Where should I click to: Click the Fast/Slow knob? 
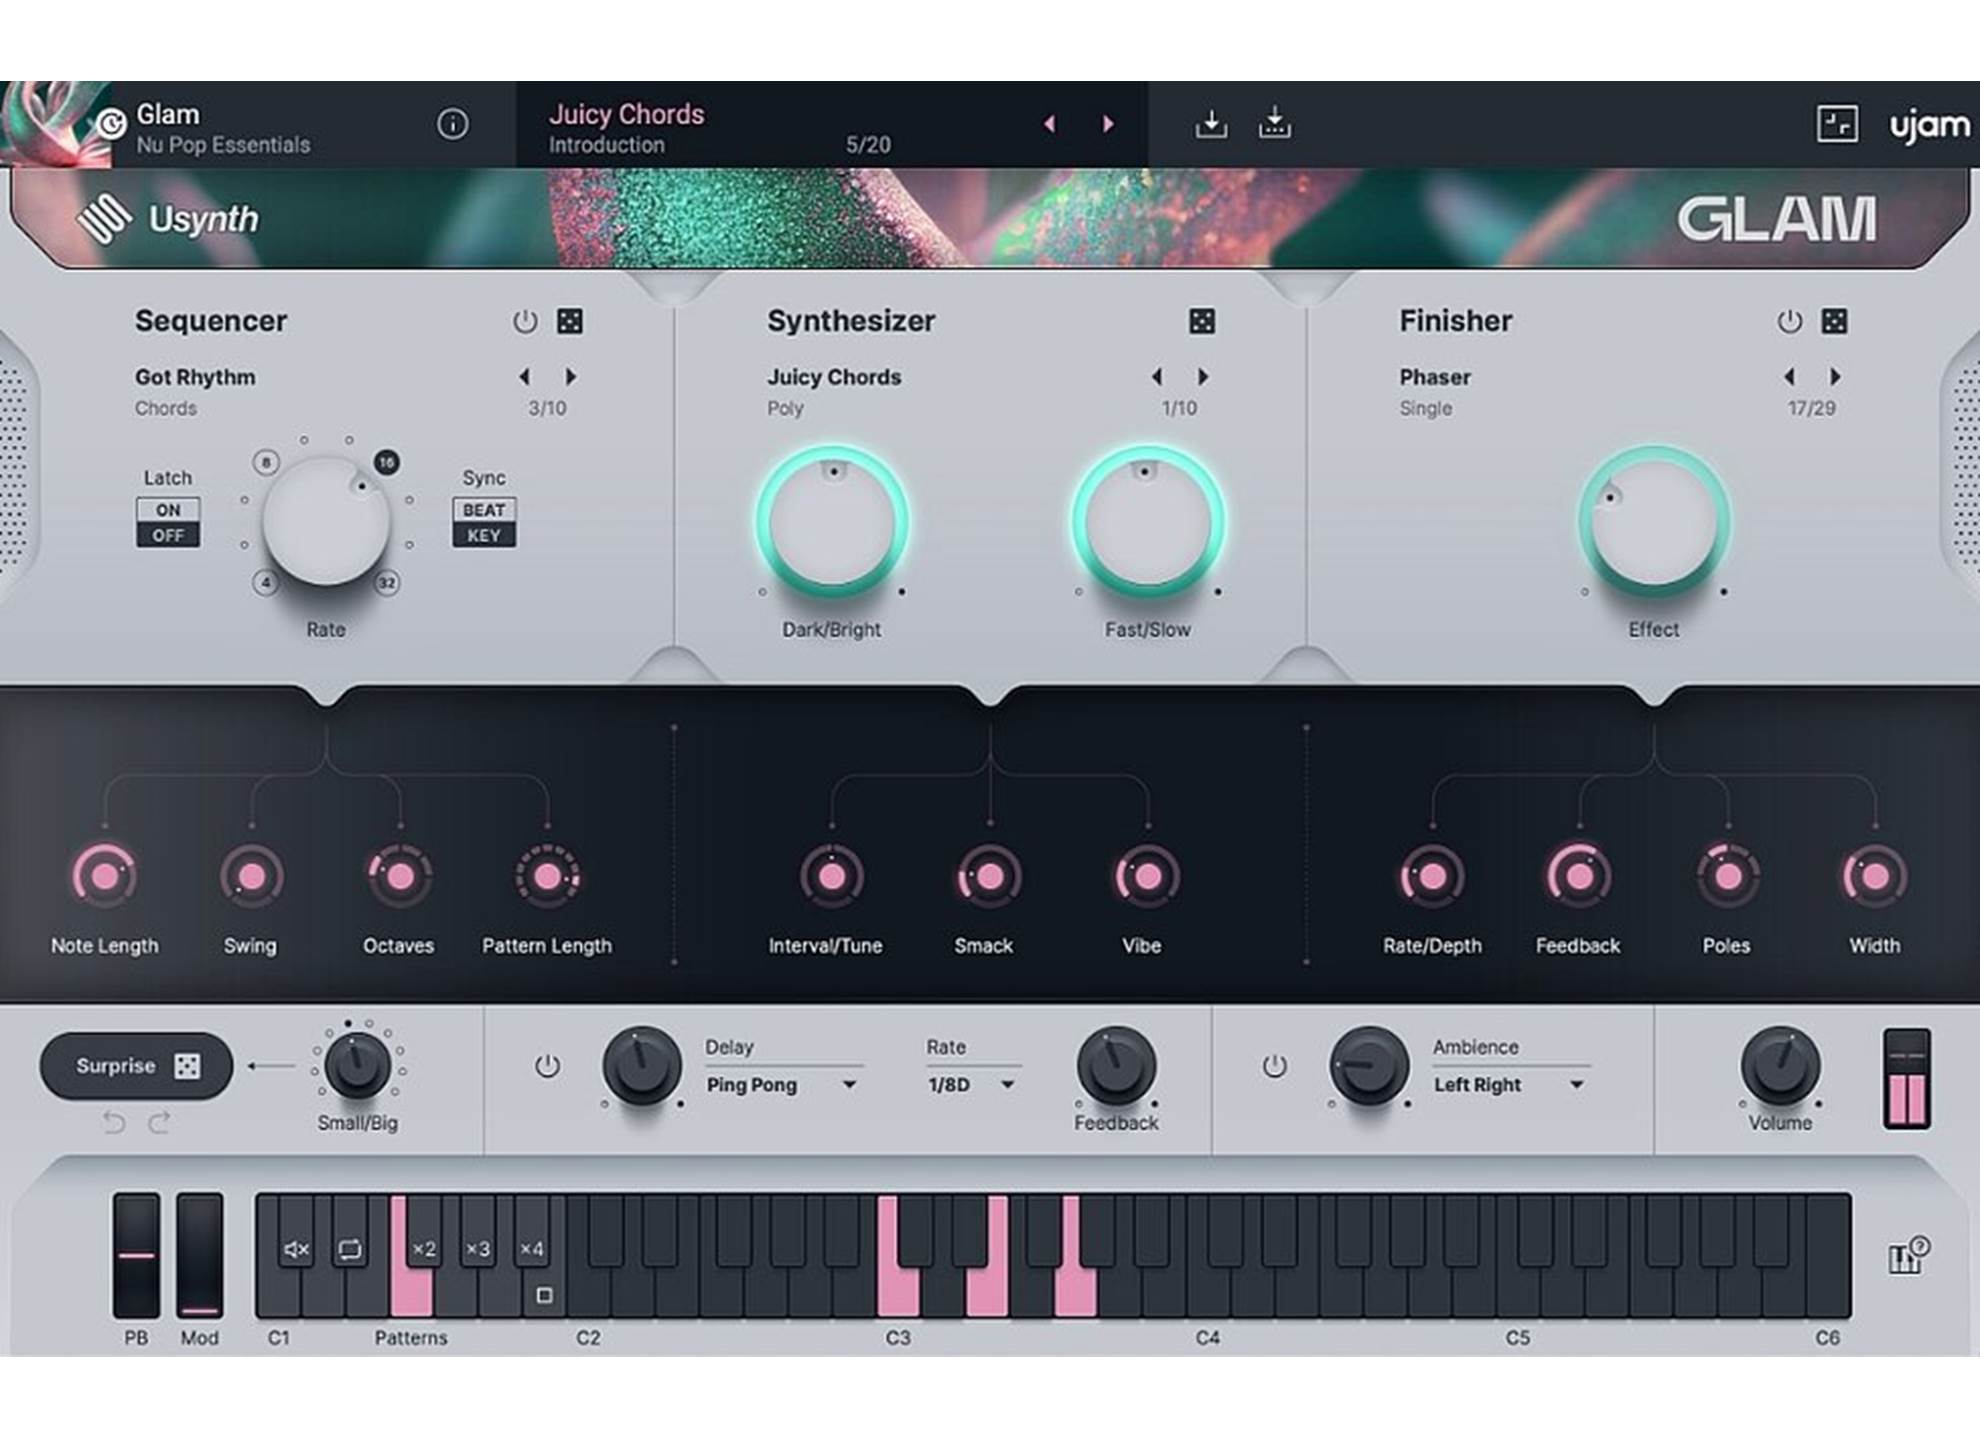coord(1148,522)
